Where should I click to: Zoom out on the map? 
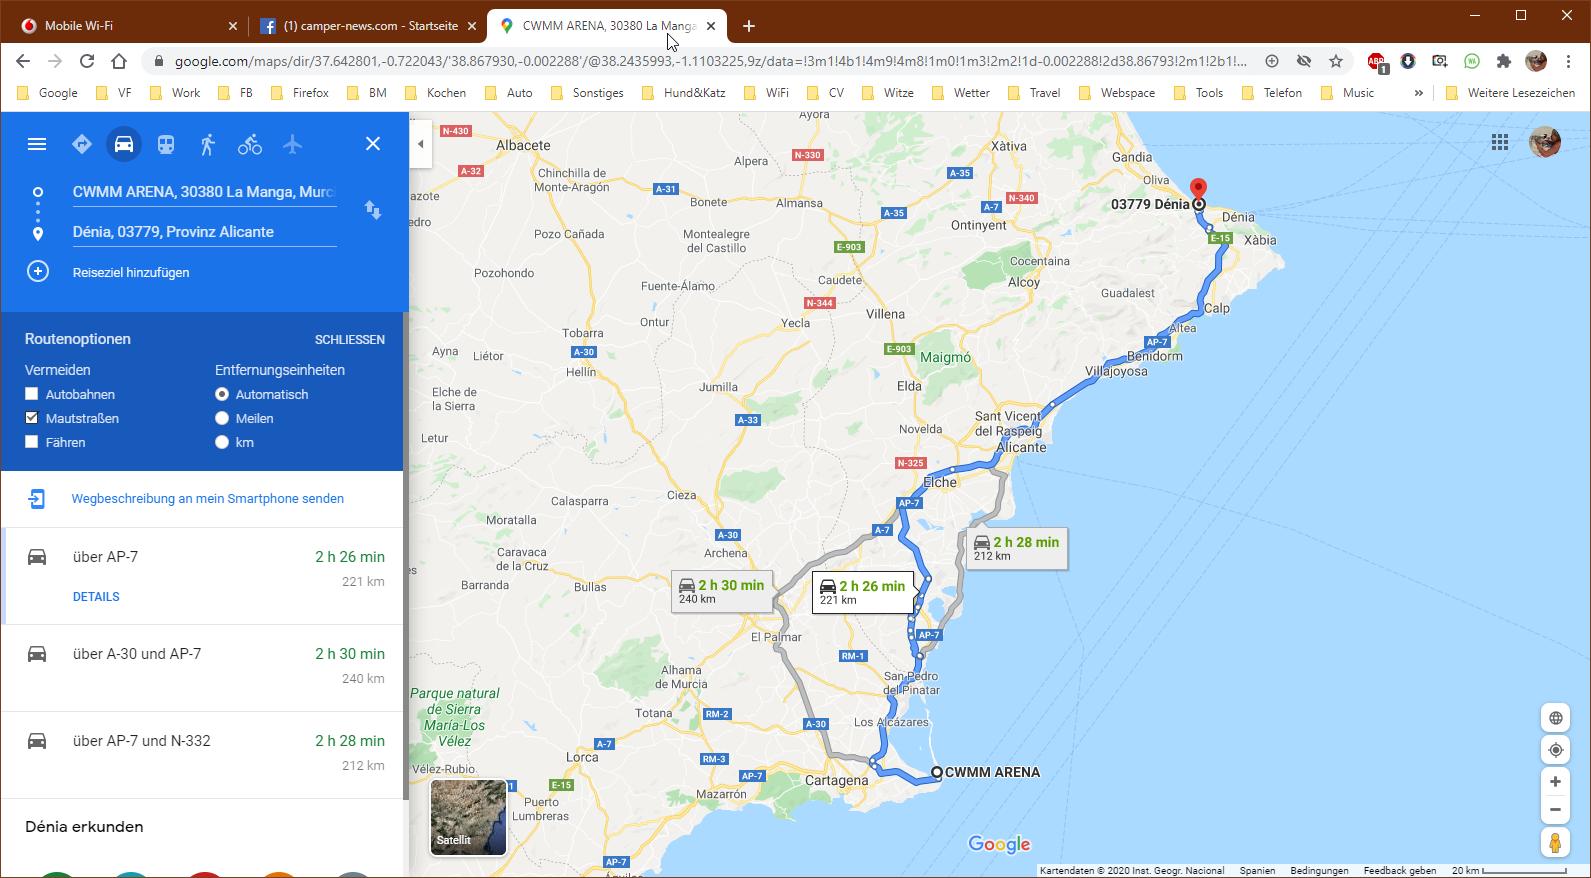point(1555,810)
